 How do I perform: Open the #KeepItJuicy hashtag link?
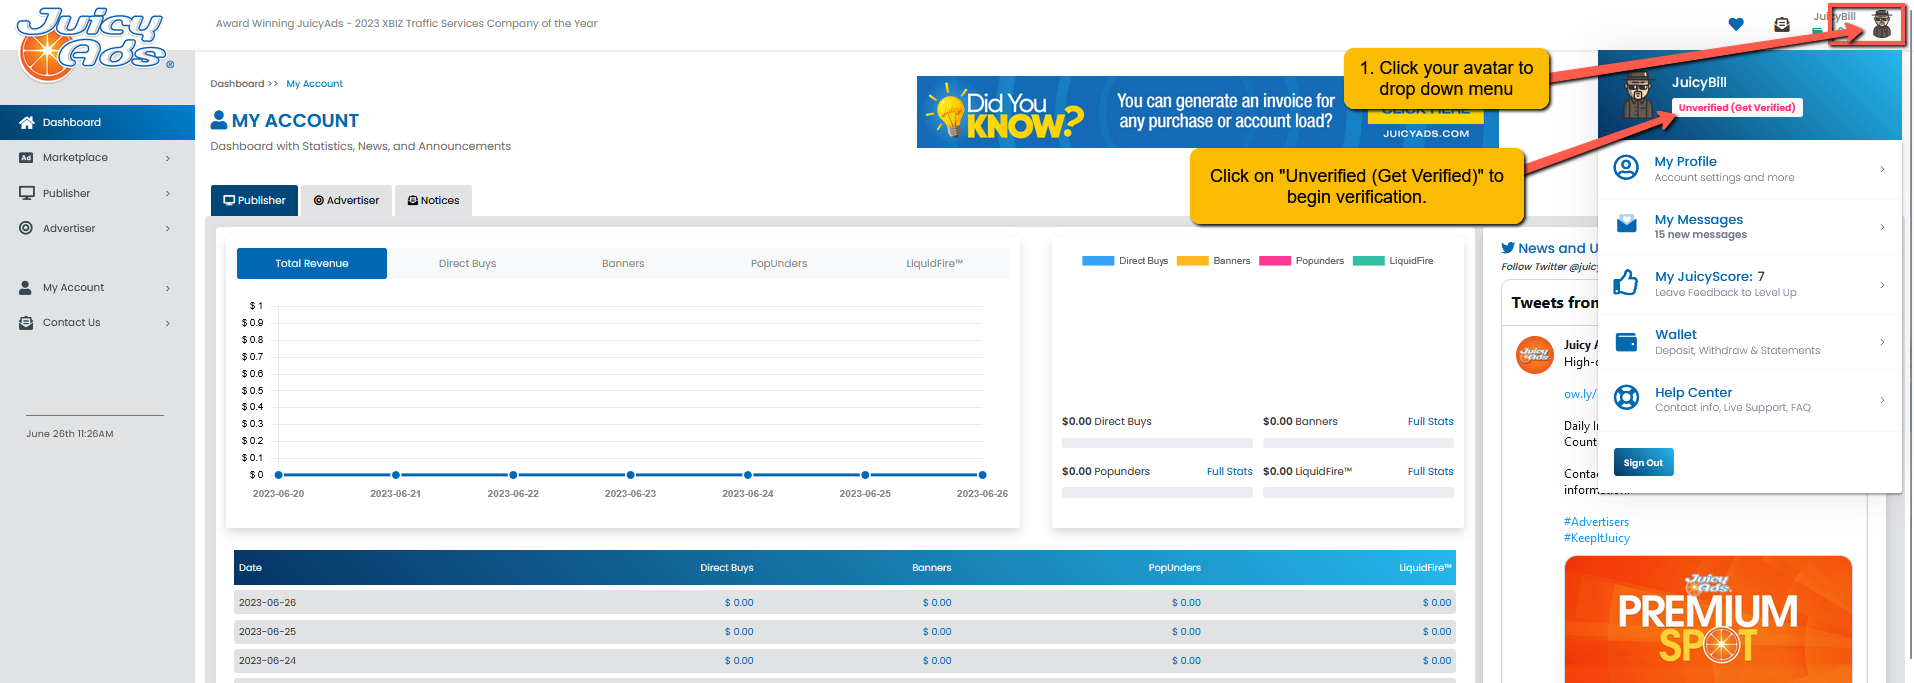(x=1597, y=538)
